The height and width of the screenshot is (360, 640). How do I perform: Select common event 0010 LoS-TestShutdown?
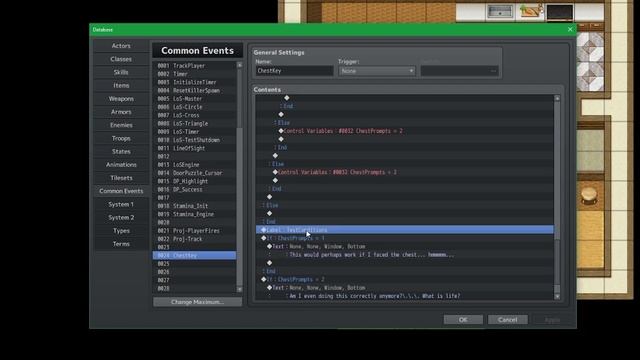pyautogui.click(x=194, y=140)
